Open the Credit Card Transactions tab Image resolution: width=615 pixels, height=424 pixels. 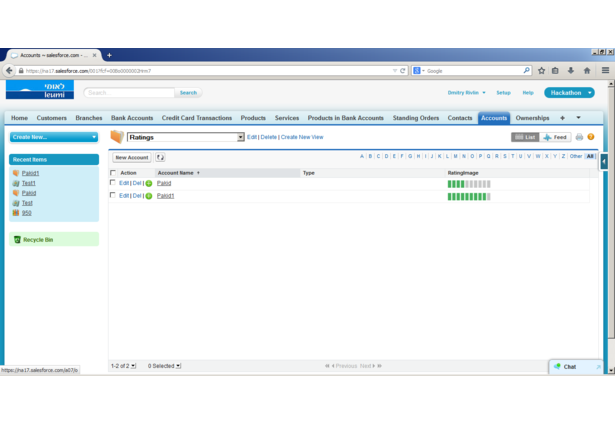[197, 118]
